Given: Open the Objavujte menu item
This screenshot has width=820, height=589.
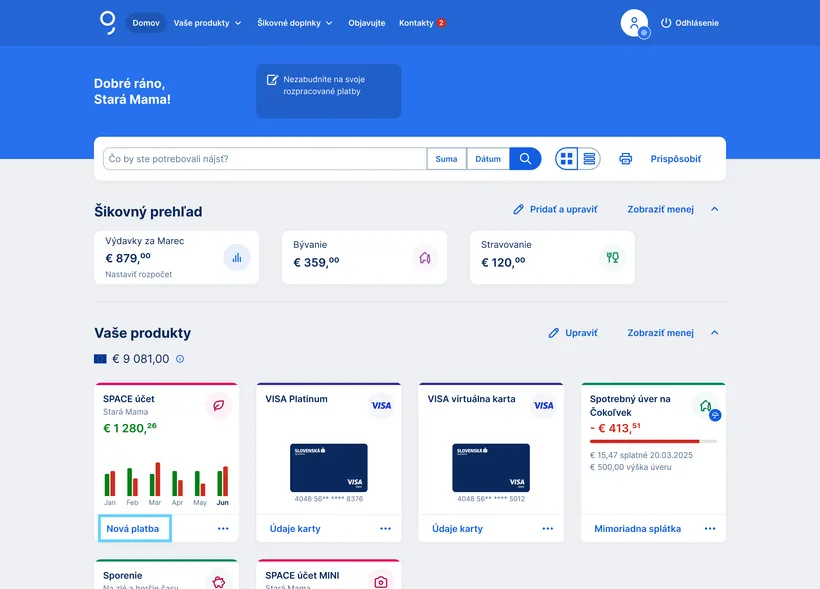Looking at the screenshot, I should coord(366,23).
